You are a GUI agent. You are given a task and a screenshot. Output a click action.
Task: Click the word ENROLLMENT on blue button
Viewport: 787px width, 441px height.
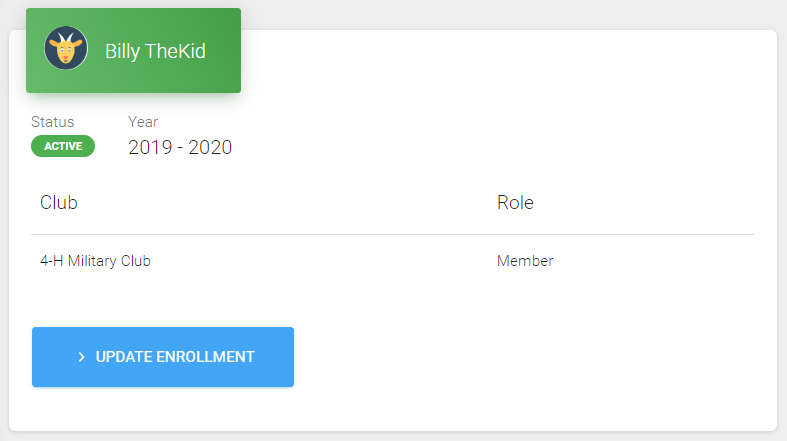[x=205, y=357]
